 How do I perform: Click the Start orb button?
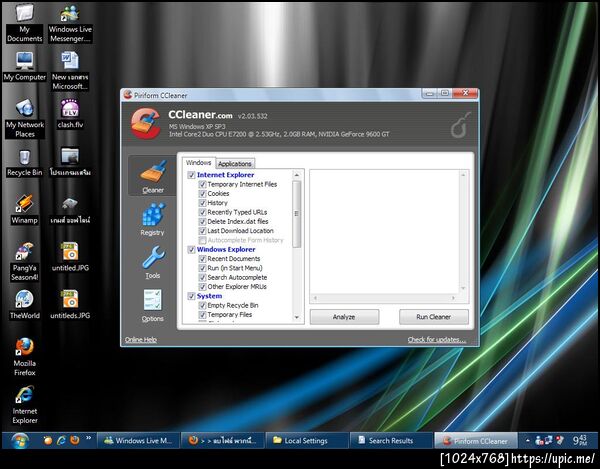[20, 441]
